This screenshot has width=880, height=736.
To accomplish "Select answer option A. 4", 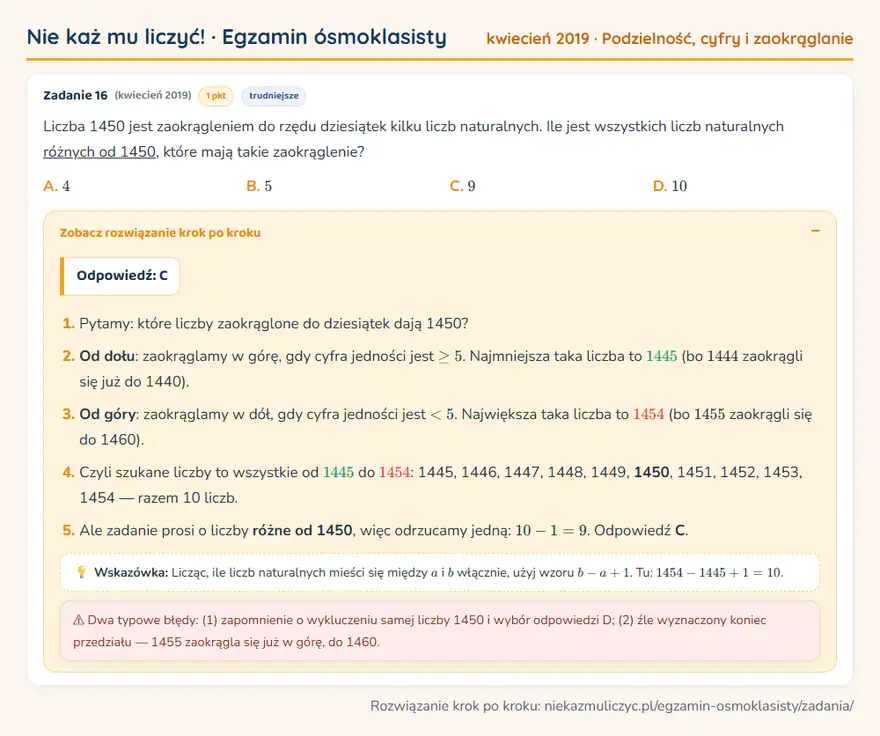I will [57, 186].
